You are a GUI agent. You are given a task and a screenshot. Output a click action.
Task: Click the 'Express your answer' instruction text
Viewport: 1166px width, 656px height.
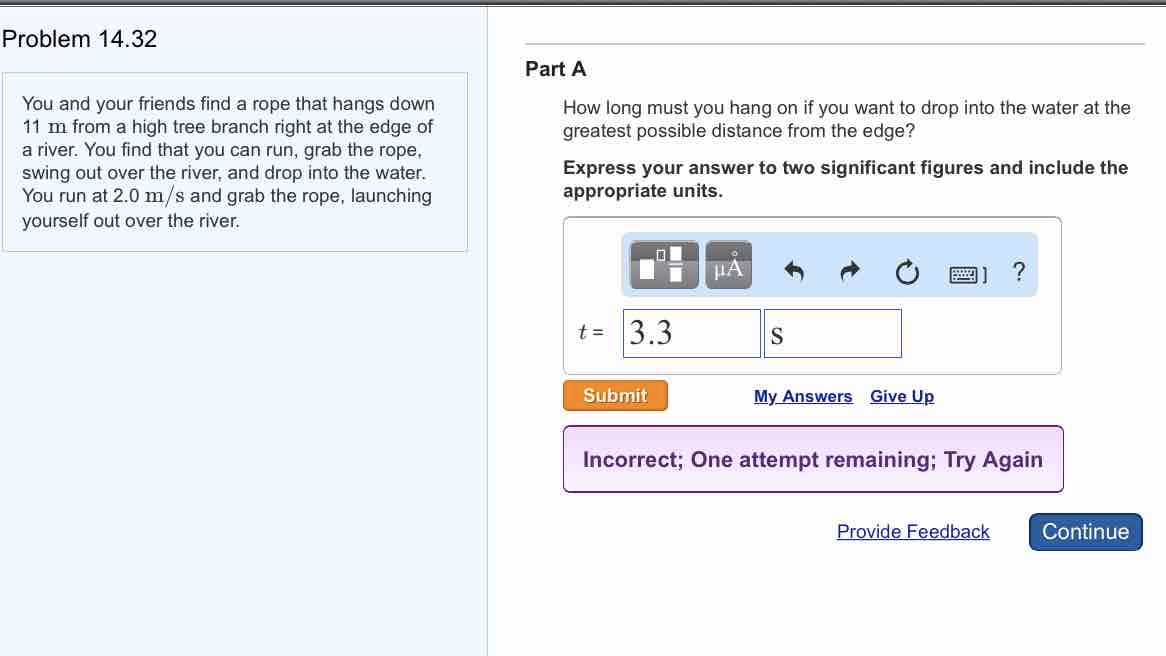pyautogui.click(x=845, y=179)
